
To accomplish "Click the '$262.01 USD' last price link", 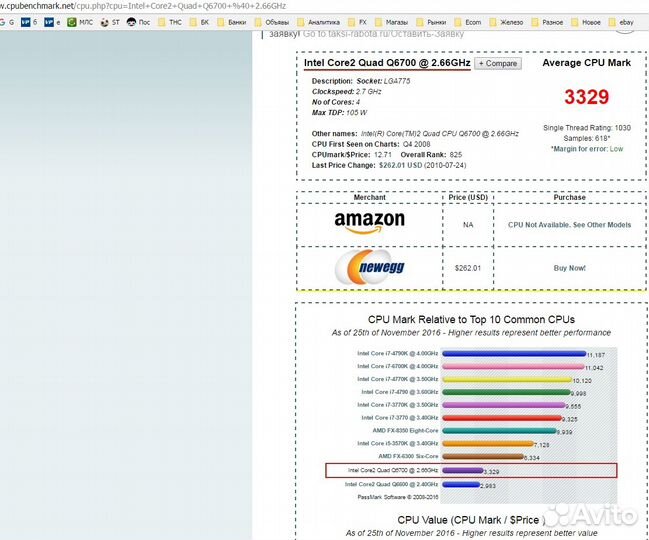I will pos(400,165).
